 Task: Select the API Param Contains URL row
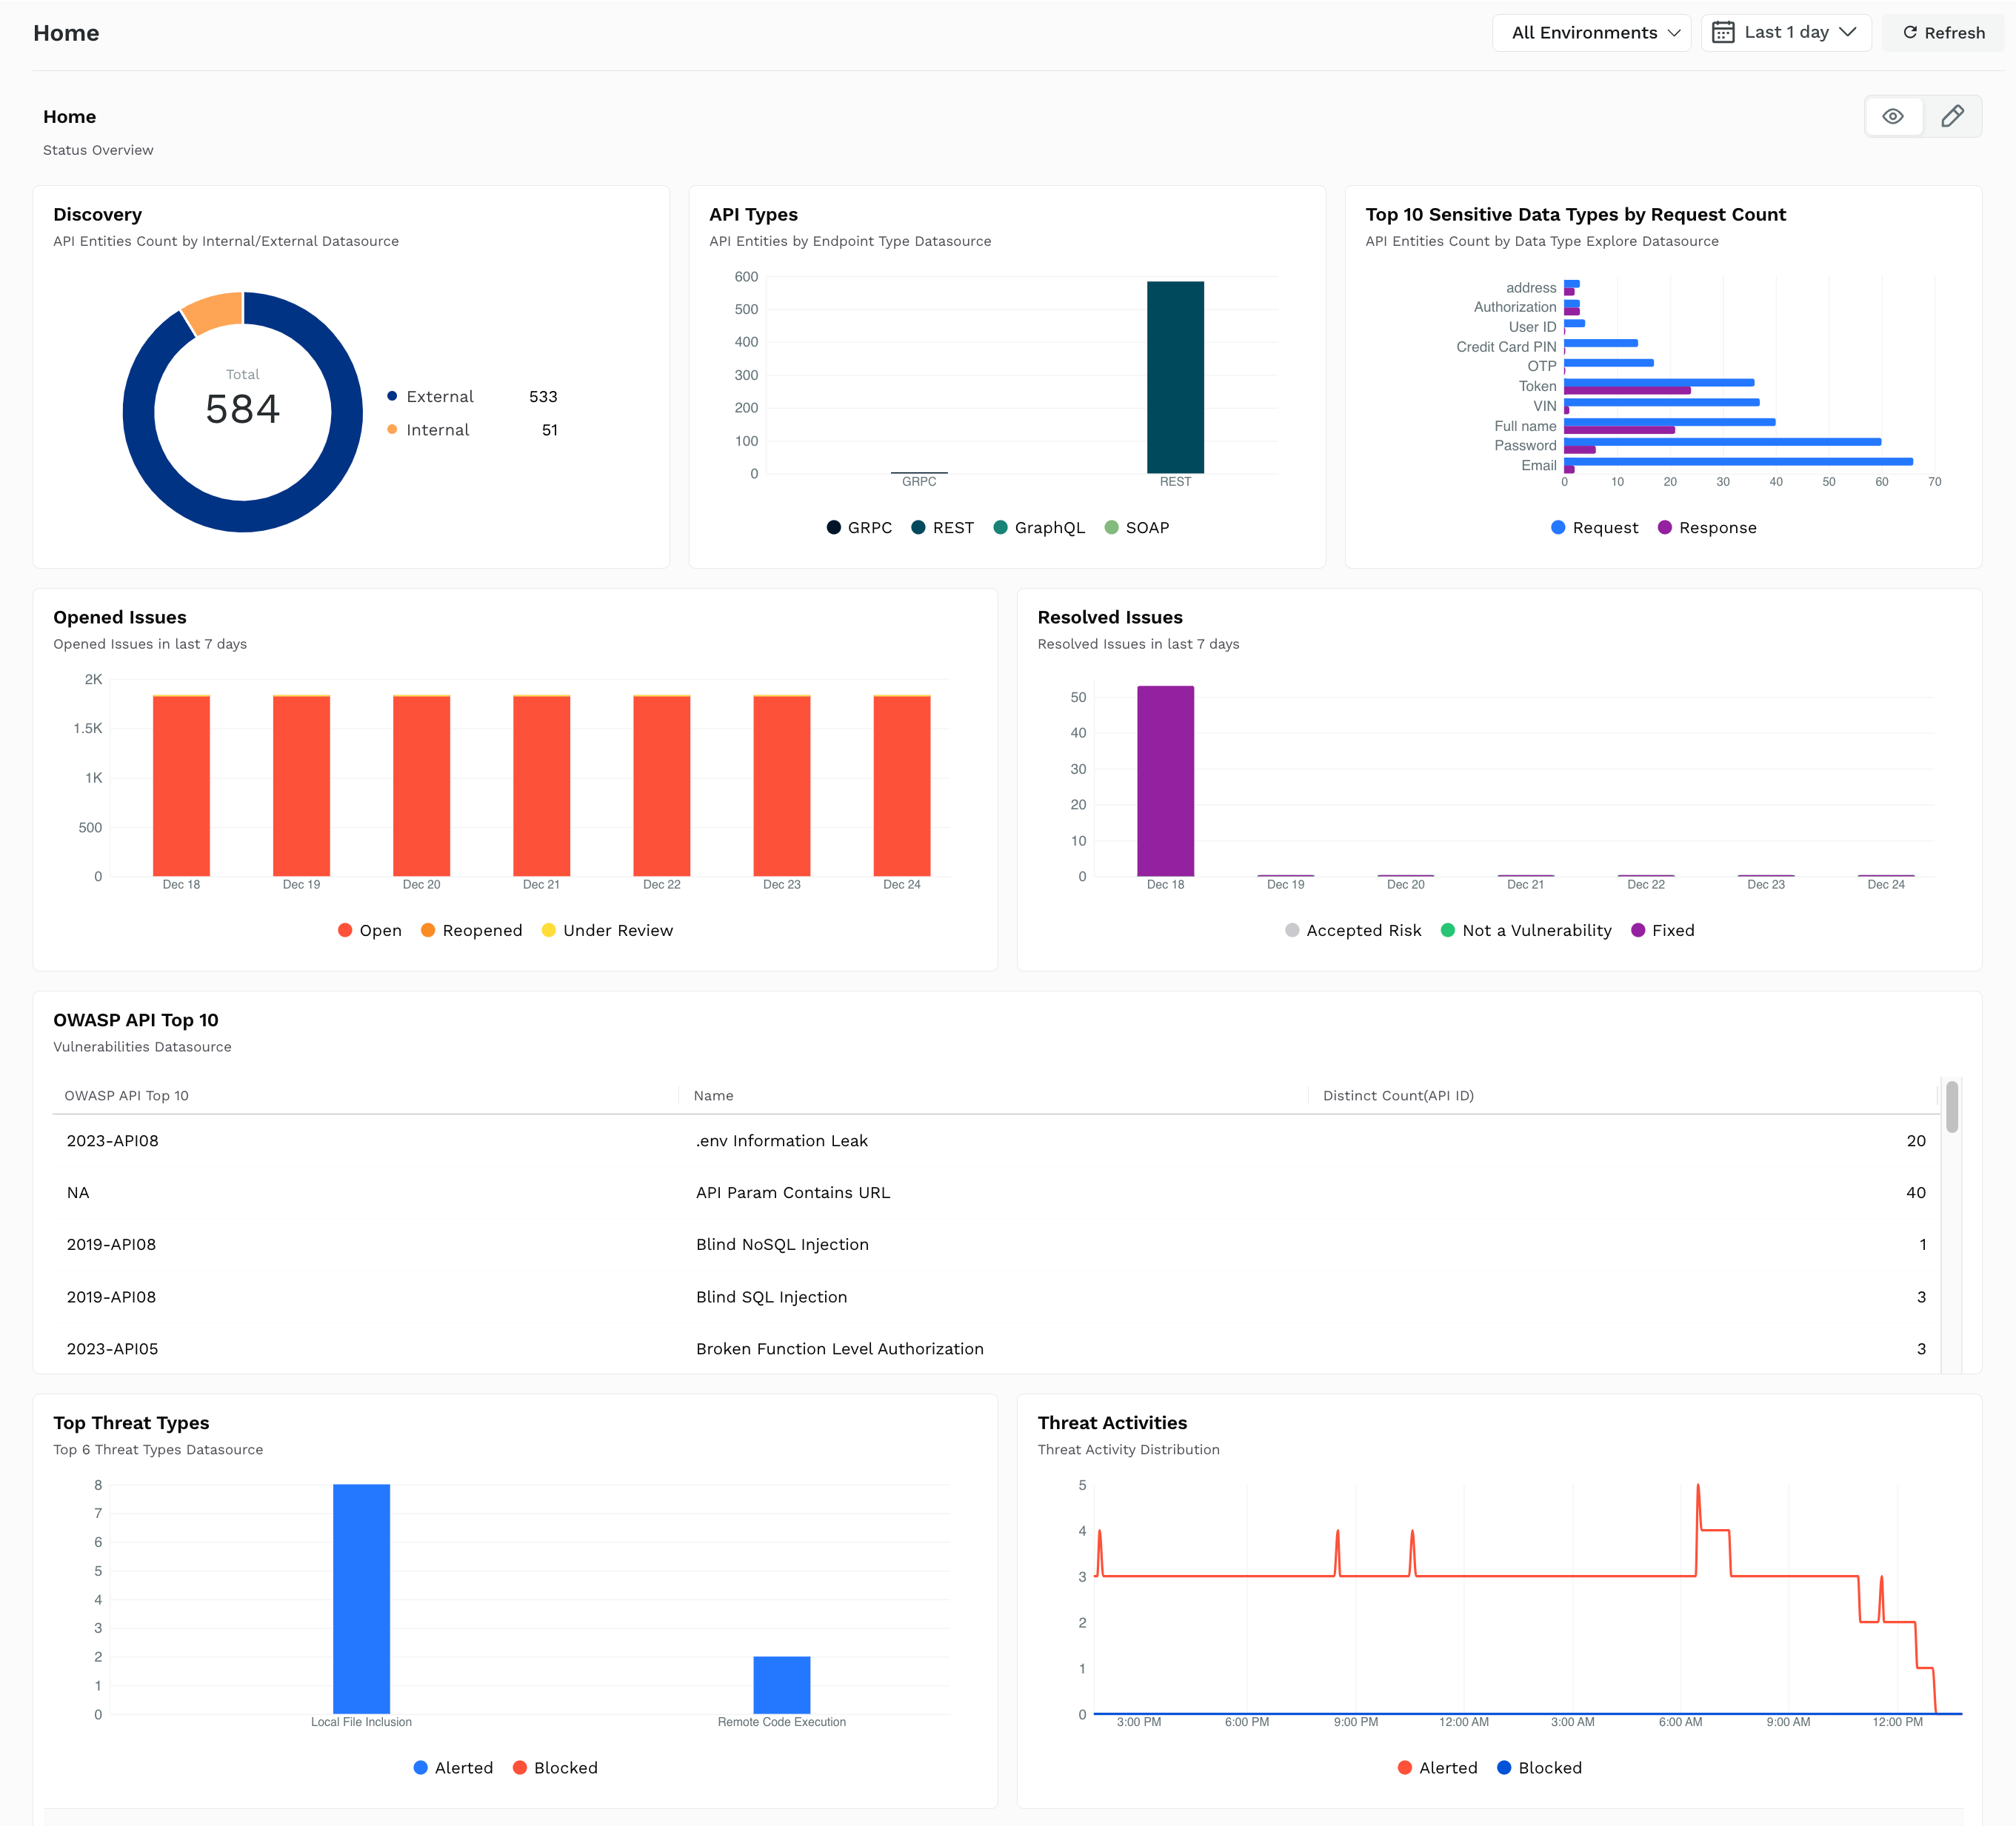click(996, 1193)
